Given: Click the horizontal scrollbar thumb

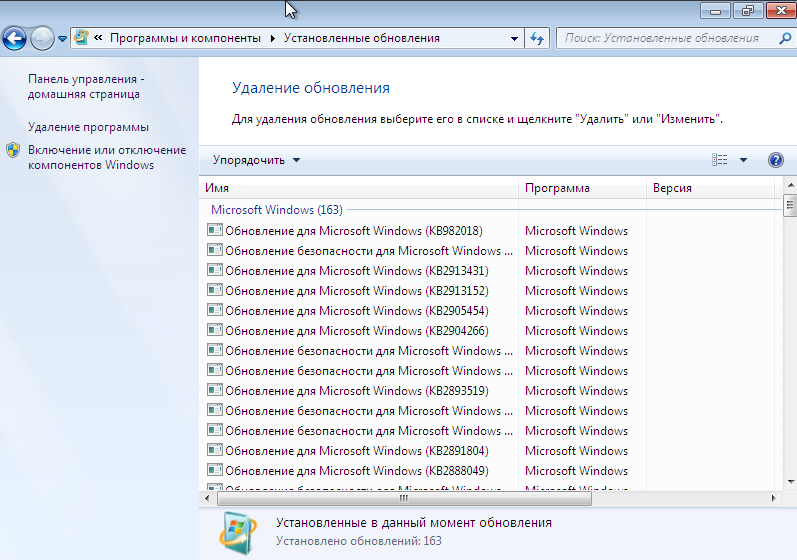Looking at the screenshot, I should coord(404,499).
